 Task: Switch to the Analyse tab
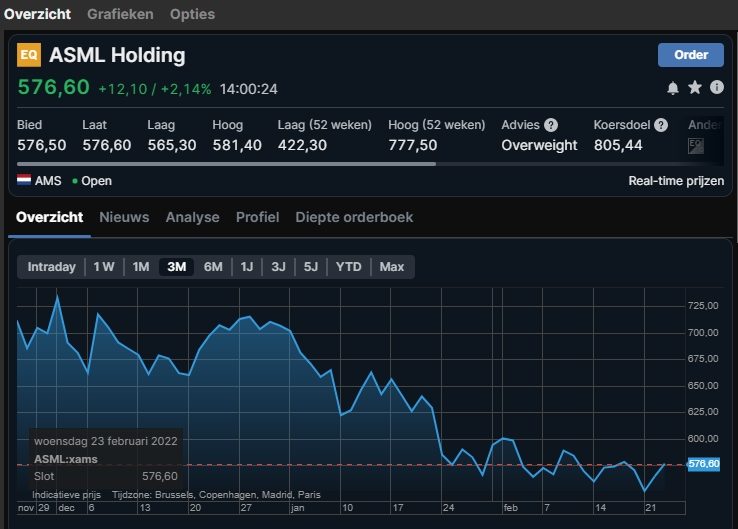coord(192,217)
